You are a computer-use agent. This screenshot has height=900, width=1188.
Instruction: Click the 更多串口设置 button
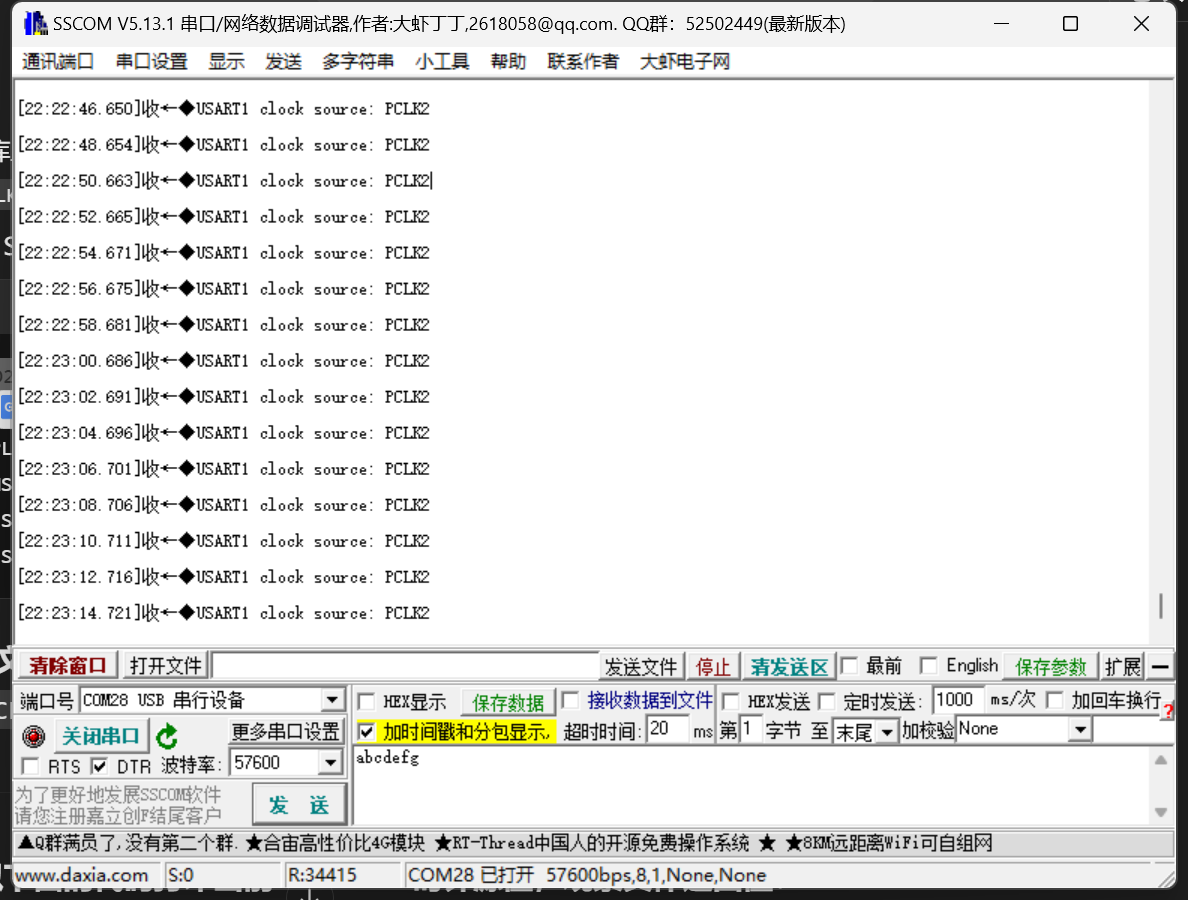point(285,732)
